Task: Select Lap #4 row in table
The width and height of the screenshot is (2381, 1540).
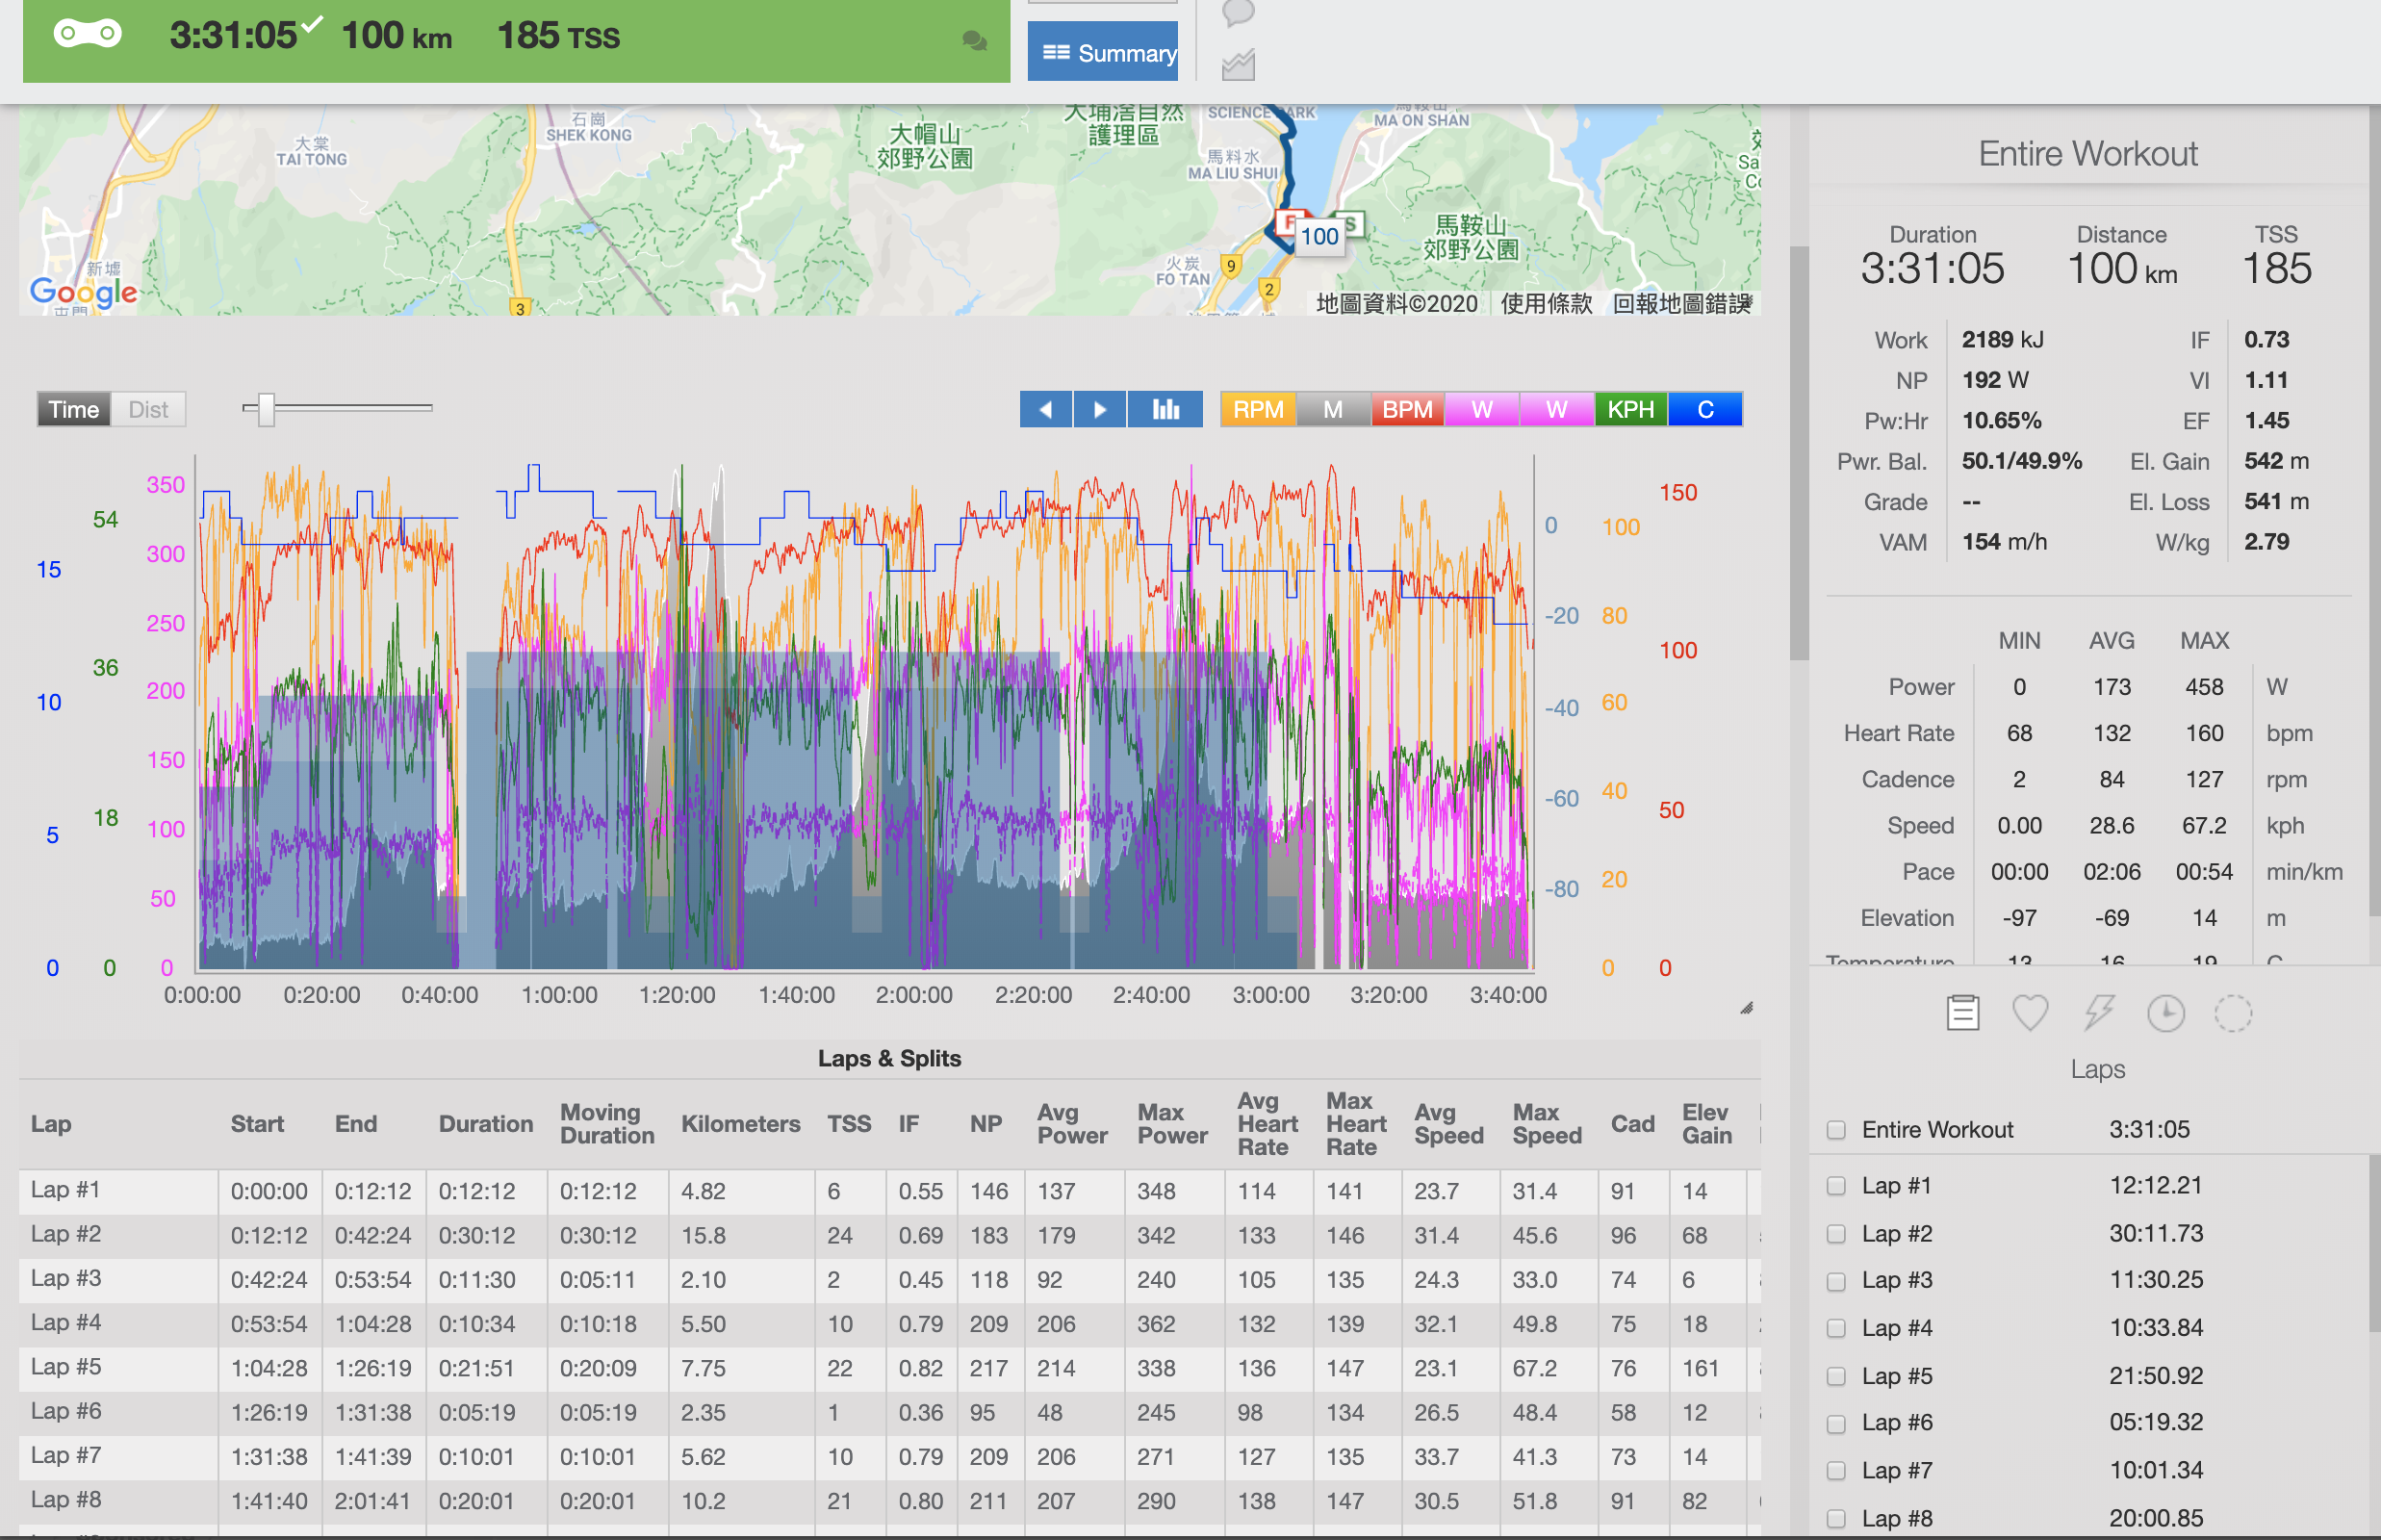Action: click(66, 1323)
